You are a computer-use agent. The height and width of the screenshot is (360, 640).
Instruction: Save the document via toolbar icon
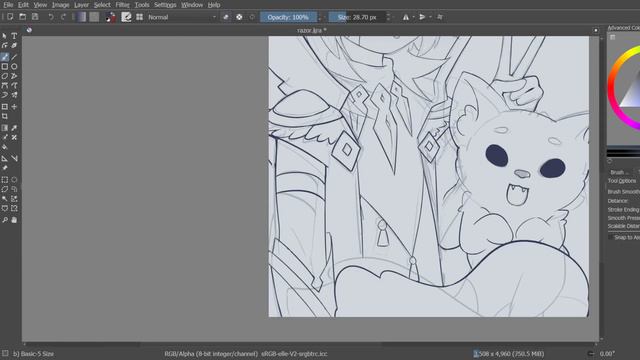pyautogui.click(x=35, y=17)
